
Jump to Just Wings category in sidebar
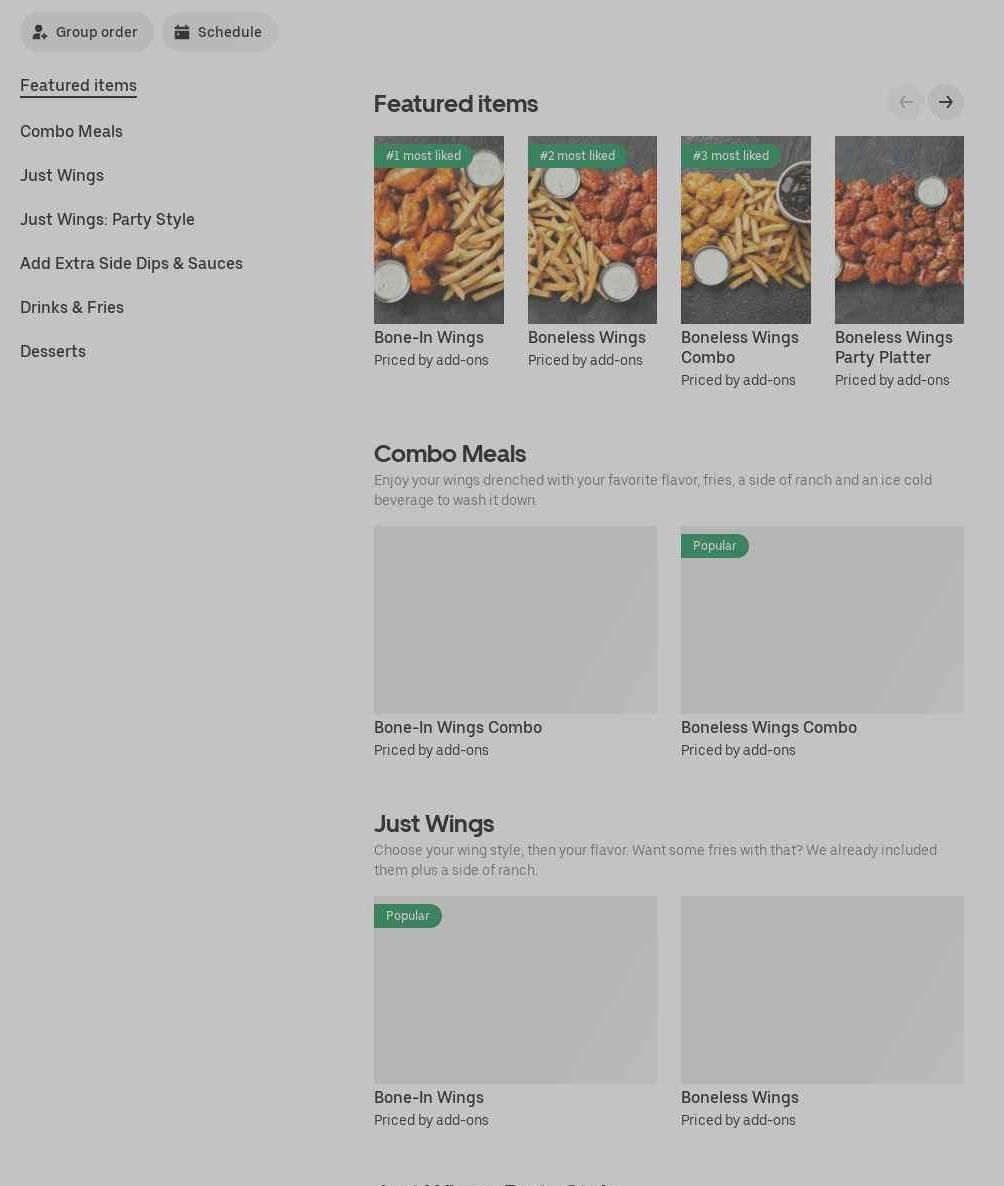[62, 175]
